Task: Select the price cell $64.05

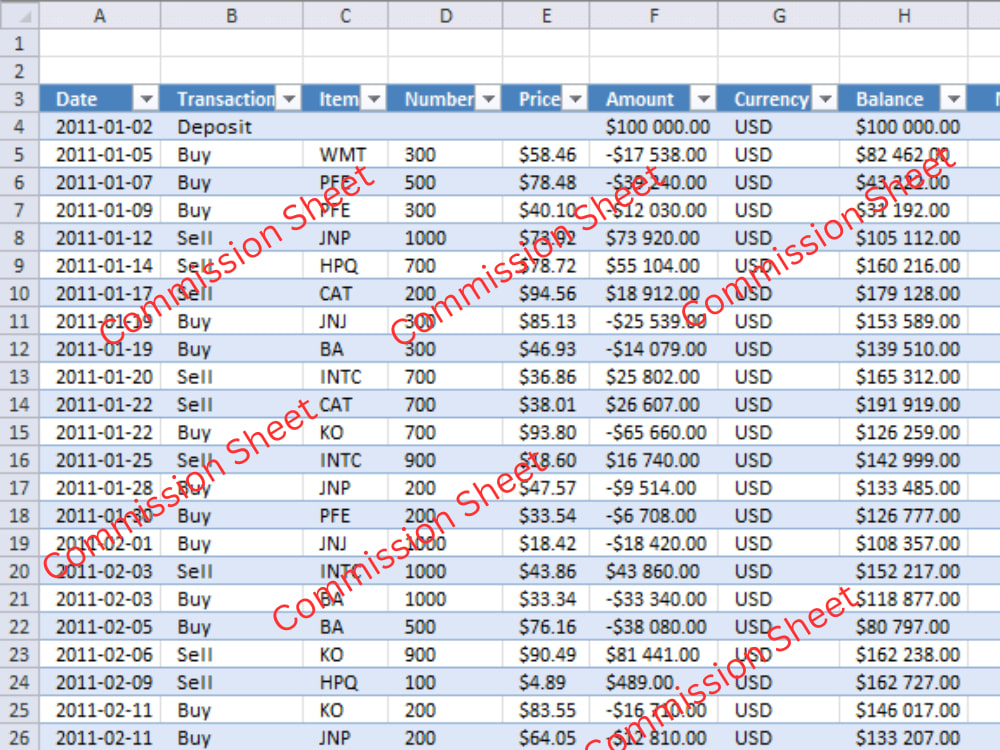Action: 546,738
